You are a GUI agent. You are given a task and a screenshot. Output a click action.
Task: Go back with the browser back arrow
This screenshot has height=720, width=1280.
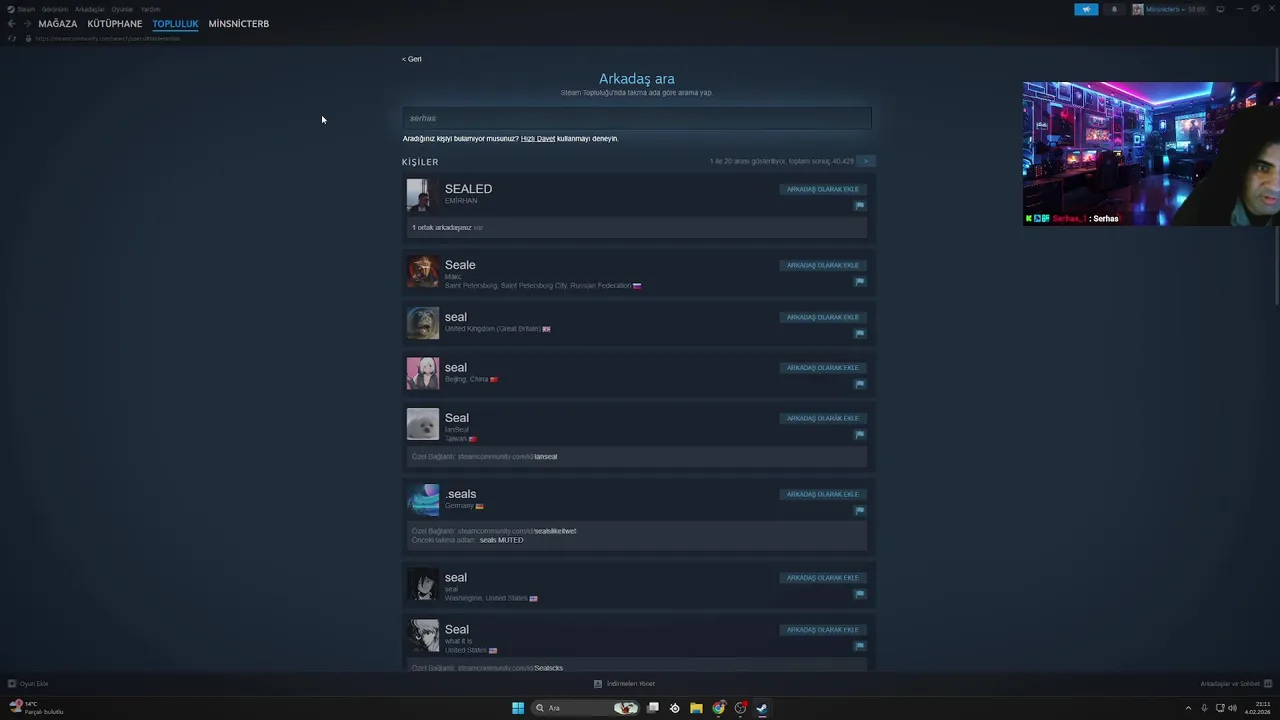click(11, 23)
